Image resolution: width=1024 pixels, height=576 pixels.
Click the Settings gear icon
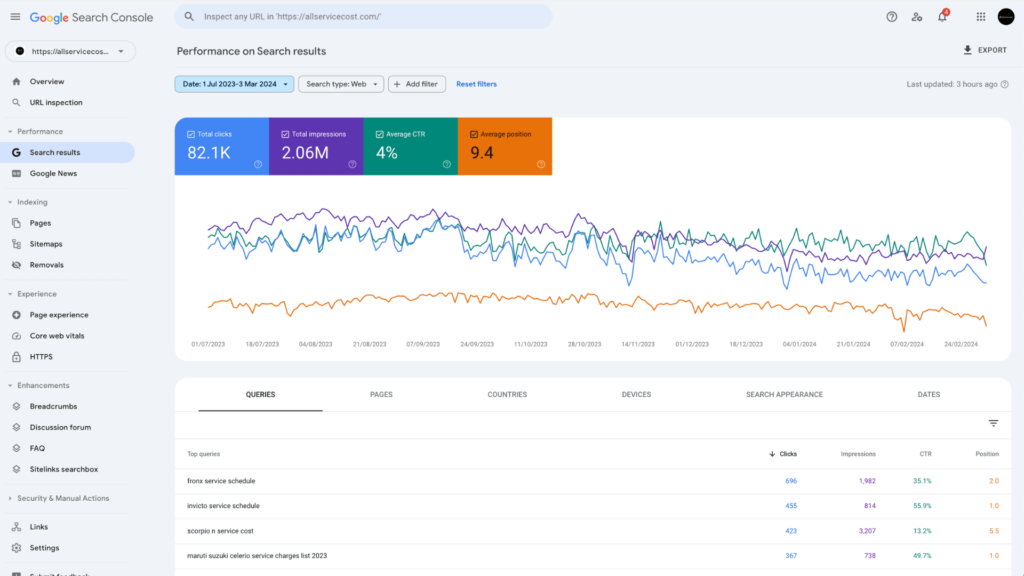pyautogui.click(x=16, y=548)
